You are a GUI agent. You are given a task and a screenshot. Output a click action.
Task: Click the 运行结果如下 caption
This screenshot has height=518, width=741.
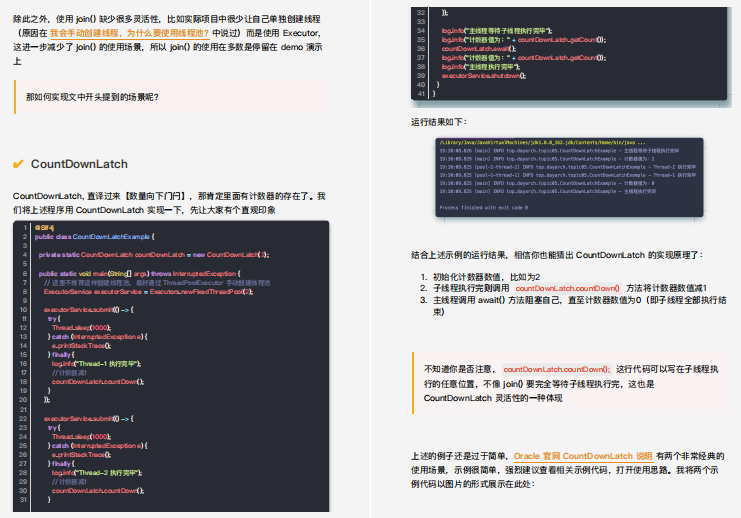point(439,122)
